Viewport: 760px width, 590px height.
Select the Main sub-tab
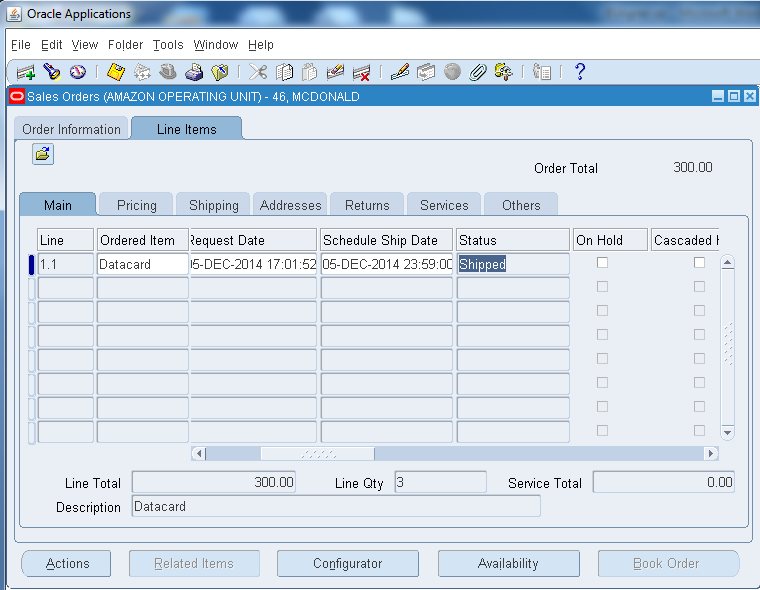(x=58, y=205)
